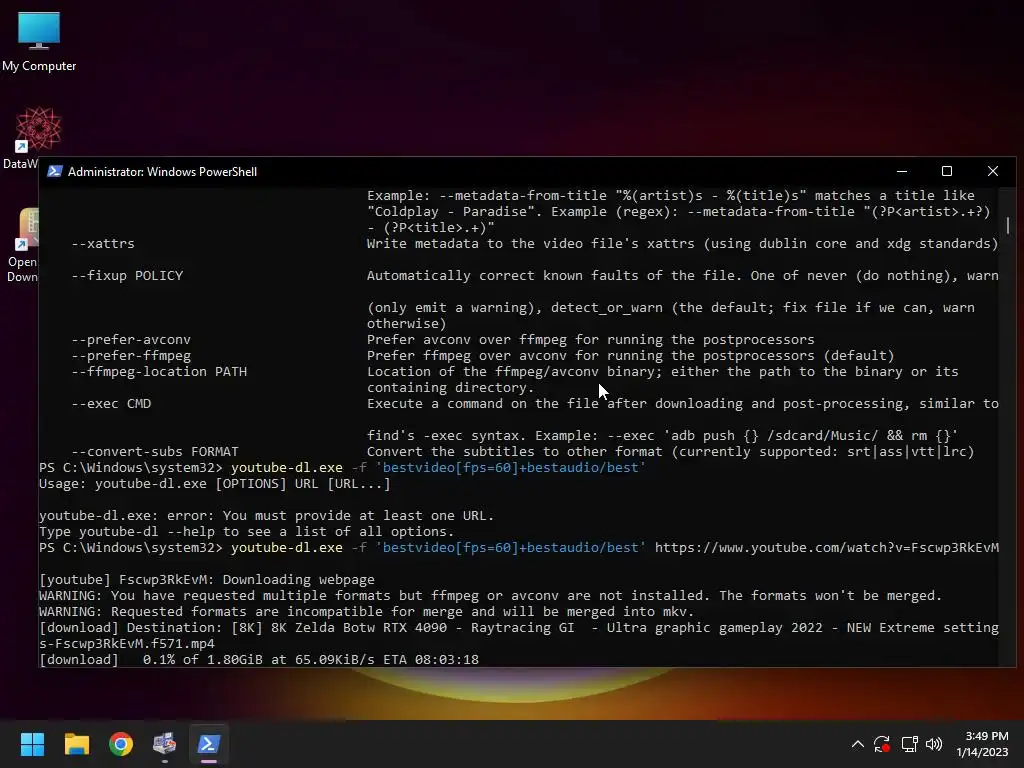Open the Windows Start menu

tap(32, 744)
